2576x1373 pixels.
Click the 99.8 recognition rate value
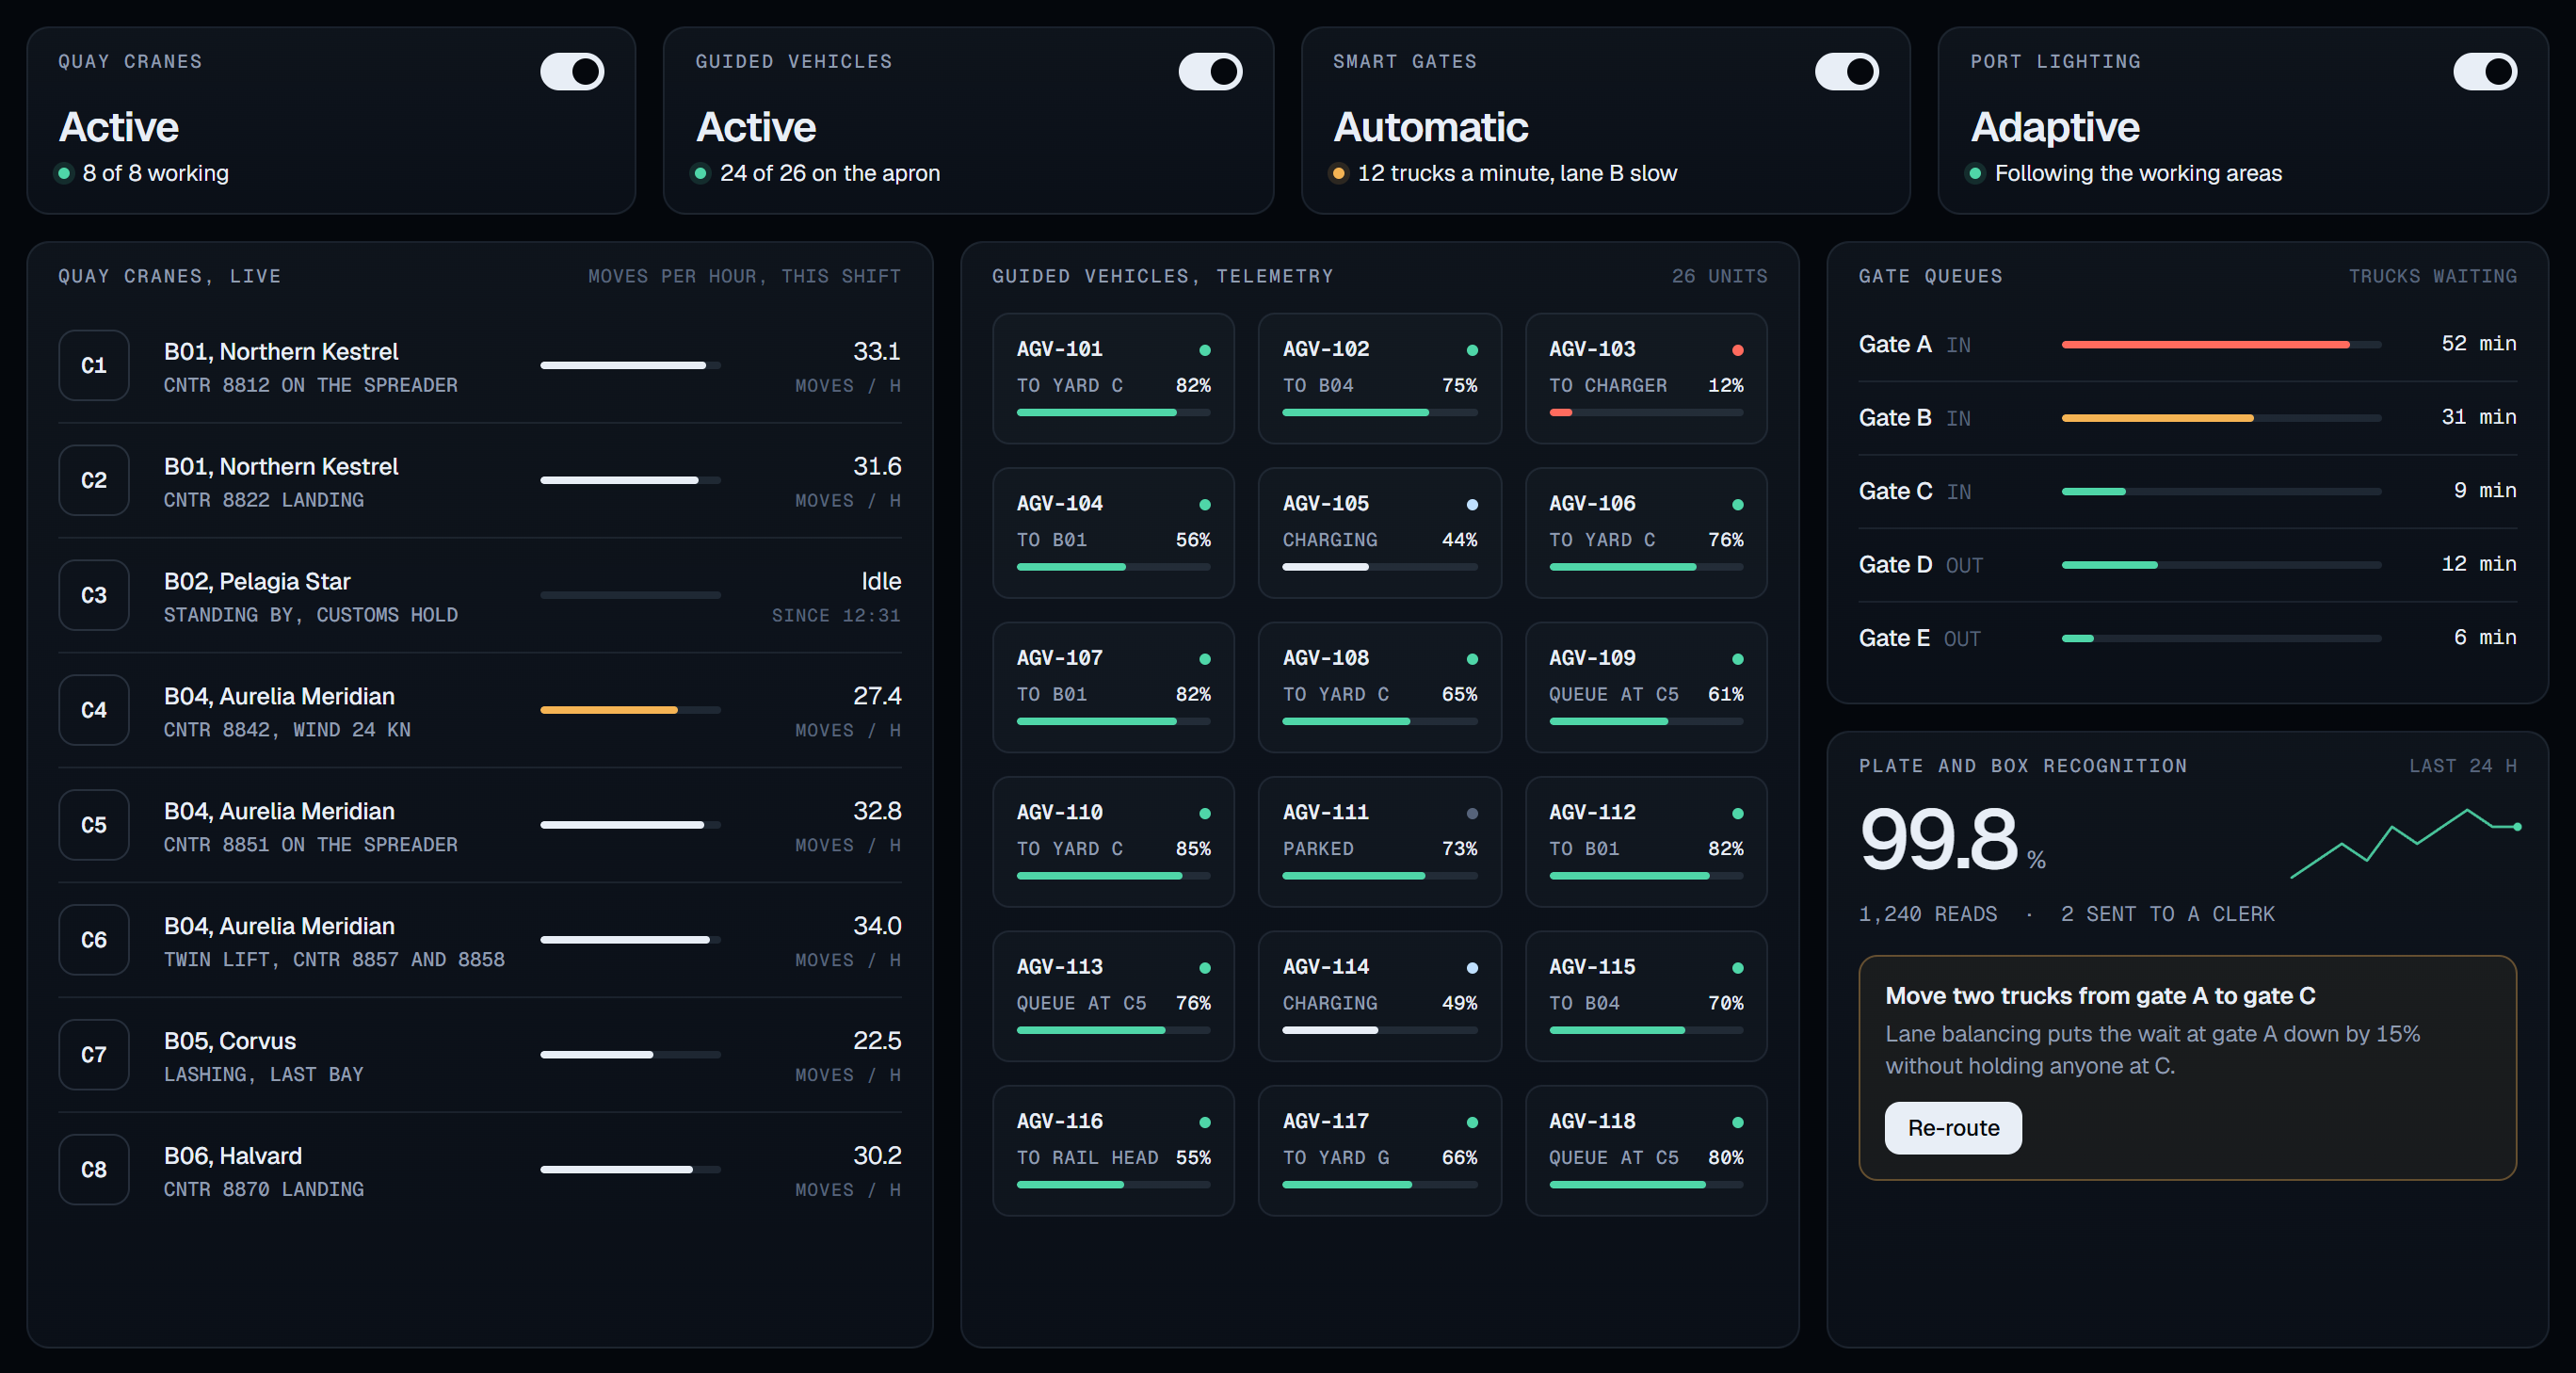(x=1939, y=838)
